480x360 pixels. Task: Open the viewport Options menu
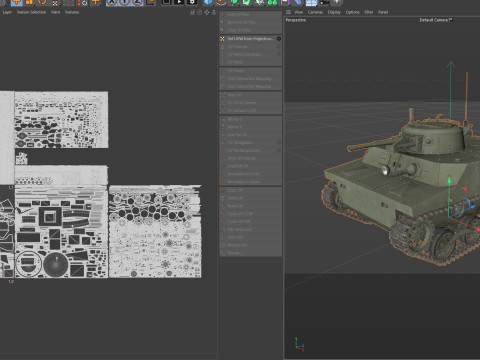click(352, 12)
